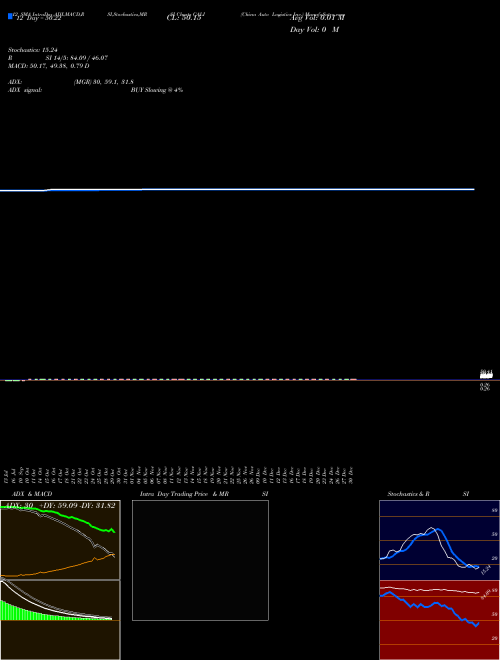500x660 pixels.
Task: Click the 'ADX signal:' label
Action: [x=25, y=90]
